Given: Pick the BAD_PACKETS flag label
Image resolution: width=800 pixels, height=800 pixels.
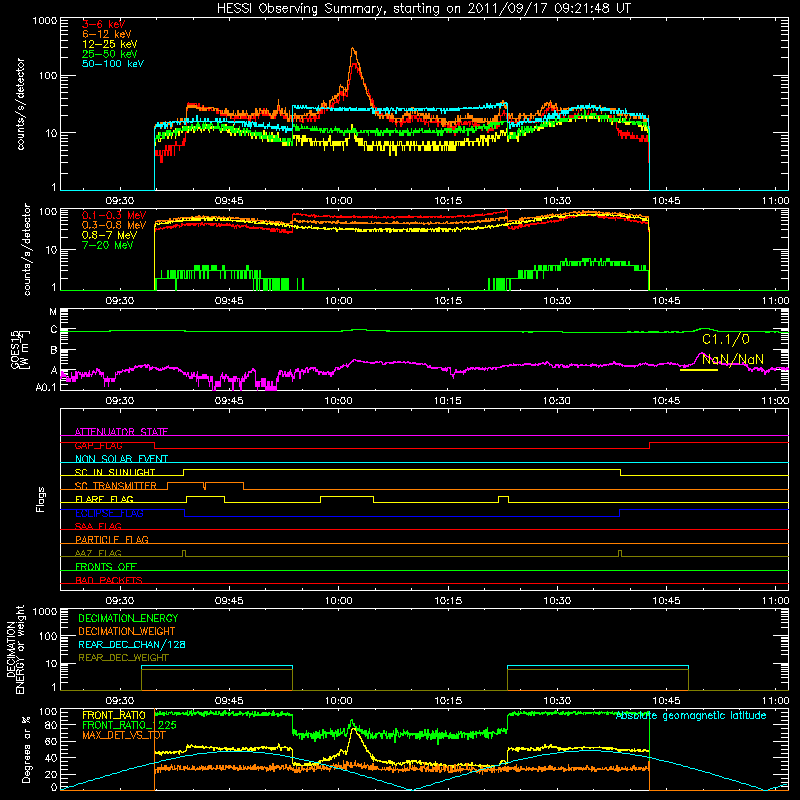Looking at the screenshot, I should pyautogui.click(x=109, y=580).
